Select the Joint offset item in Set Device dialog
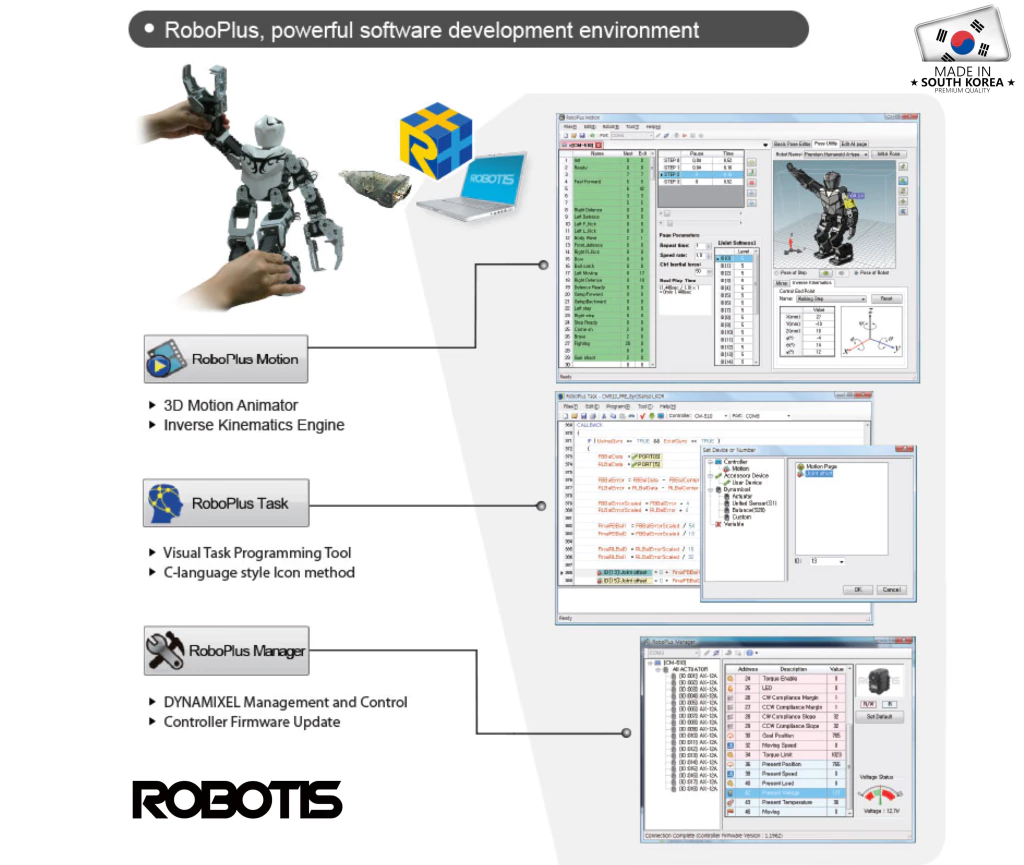The height and width of the screenshot is (865, 1024). (820, 475)
